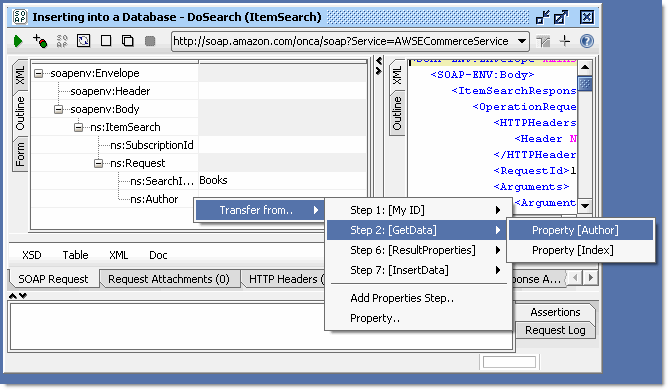Open the endpoint URL dropdown arrow

coord(521,41)
